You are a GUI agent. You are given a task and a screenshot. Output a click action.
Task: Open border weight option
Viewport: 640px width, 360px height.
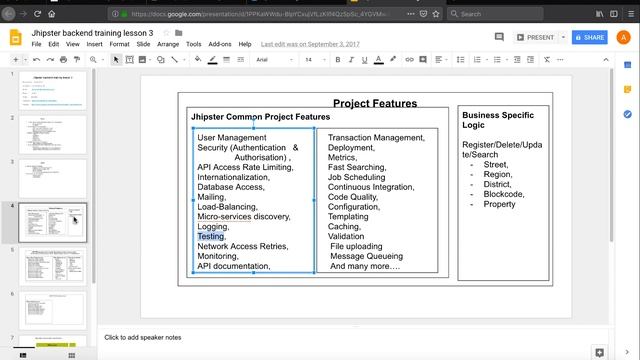pos(226,60)
